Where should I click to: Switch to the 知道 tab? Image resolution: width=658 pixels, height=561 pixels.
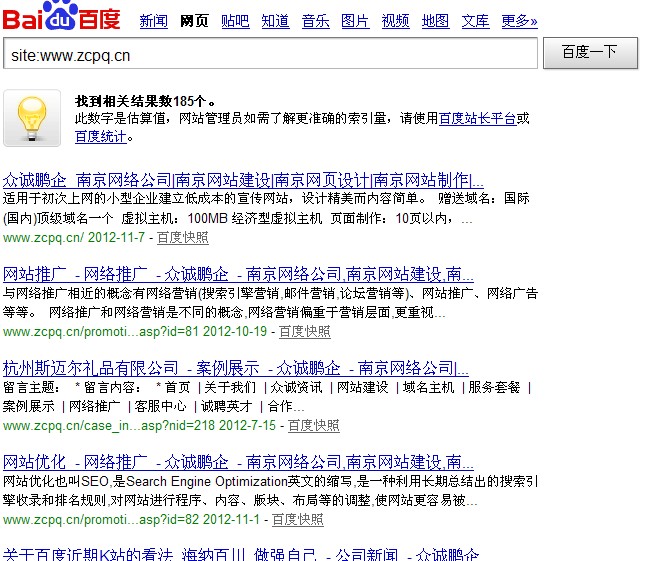tap(275, 21)
